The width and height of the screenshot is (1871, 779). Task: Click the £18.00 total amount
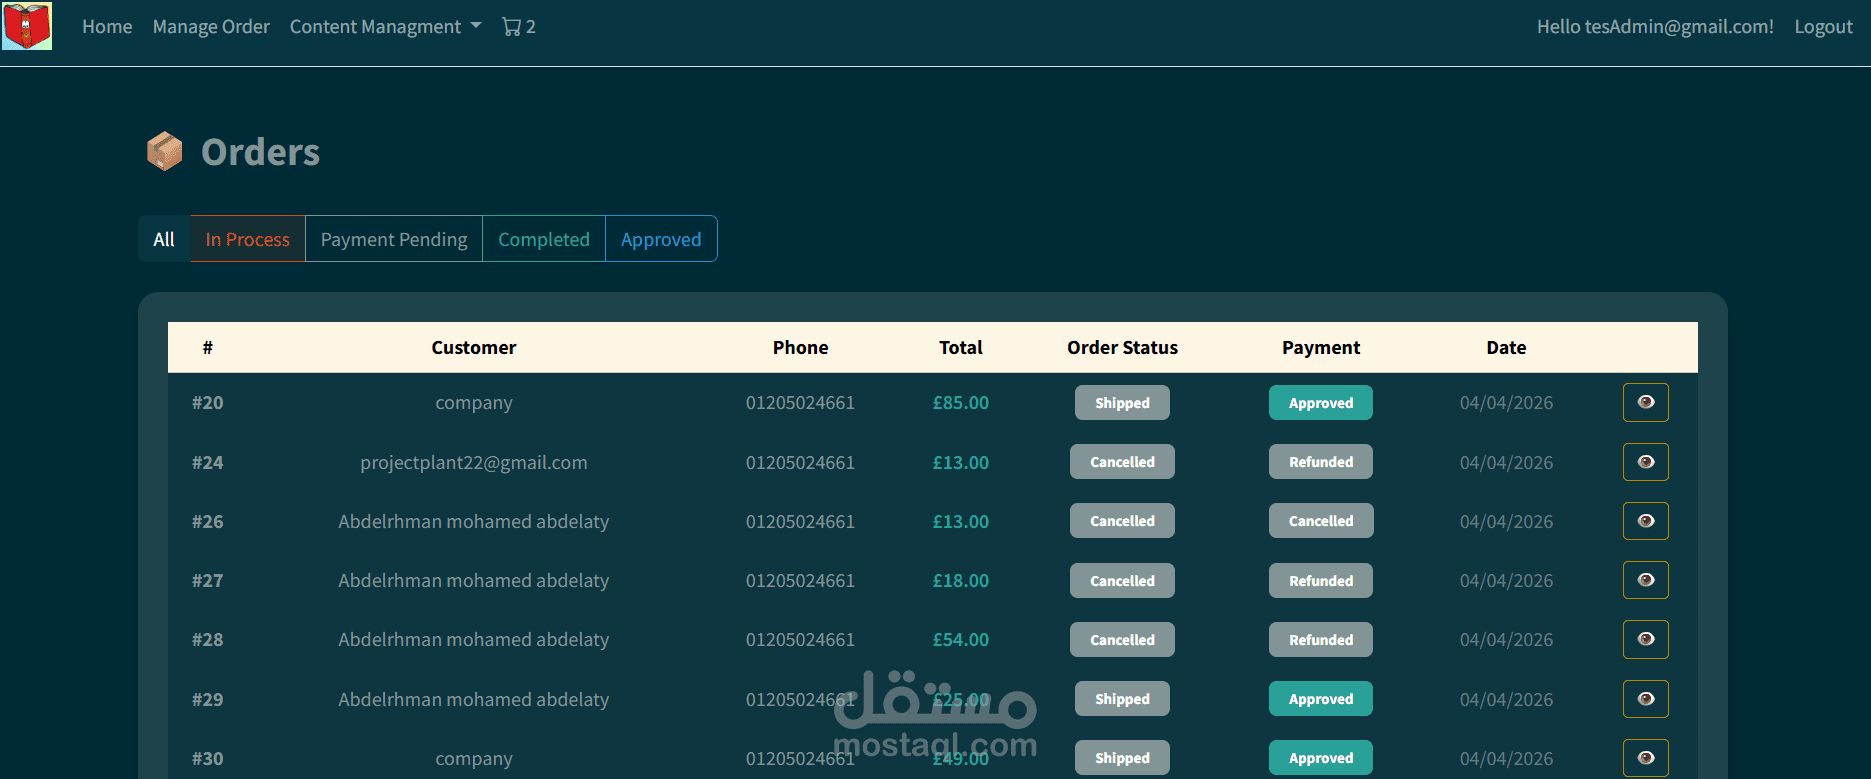(x=960, y=581)
